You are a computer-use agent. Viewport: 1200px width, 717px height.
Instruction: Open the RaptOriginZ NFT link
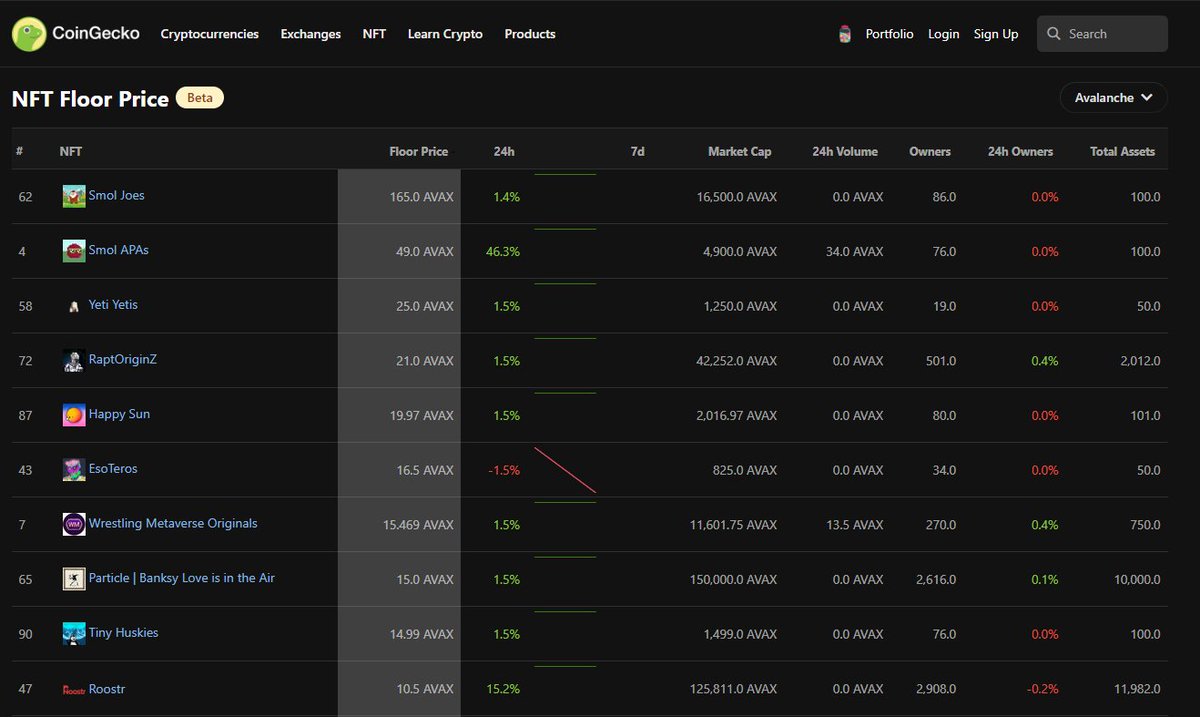coord(123,359)
